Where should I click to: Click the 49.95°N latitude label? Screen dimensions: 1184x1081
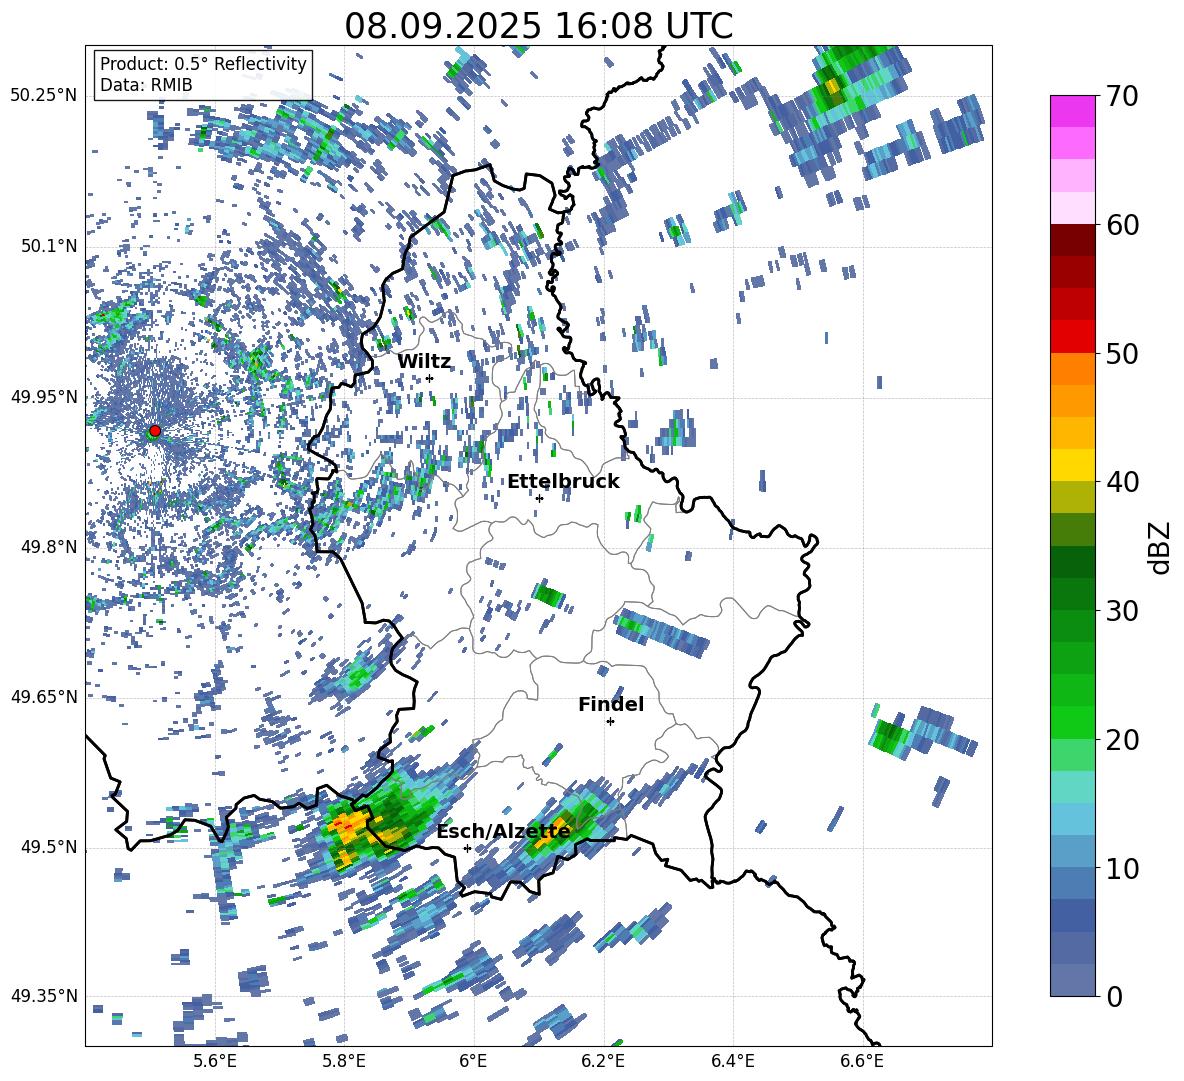pyautogui.click(x=44, y=397)
